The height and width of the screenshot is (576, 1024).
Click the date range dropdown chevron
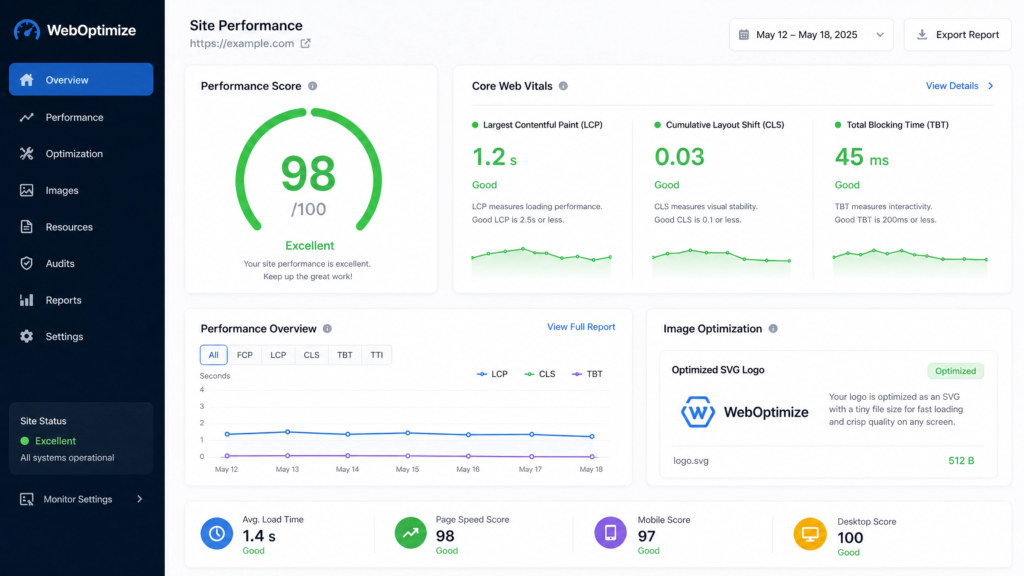pyautogui.click(x=880, y=35)
